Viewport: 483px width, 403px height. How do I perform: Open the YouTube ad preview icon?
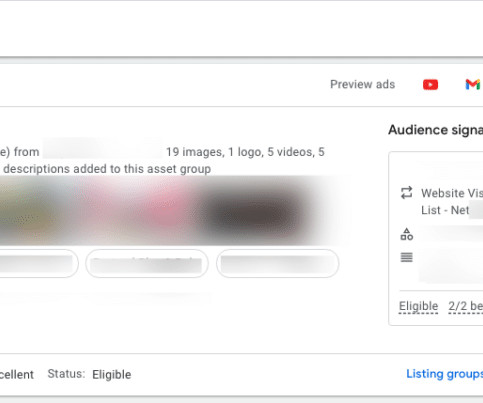(x=430, y=85)
